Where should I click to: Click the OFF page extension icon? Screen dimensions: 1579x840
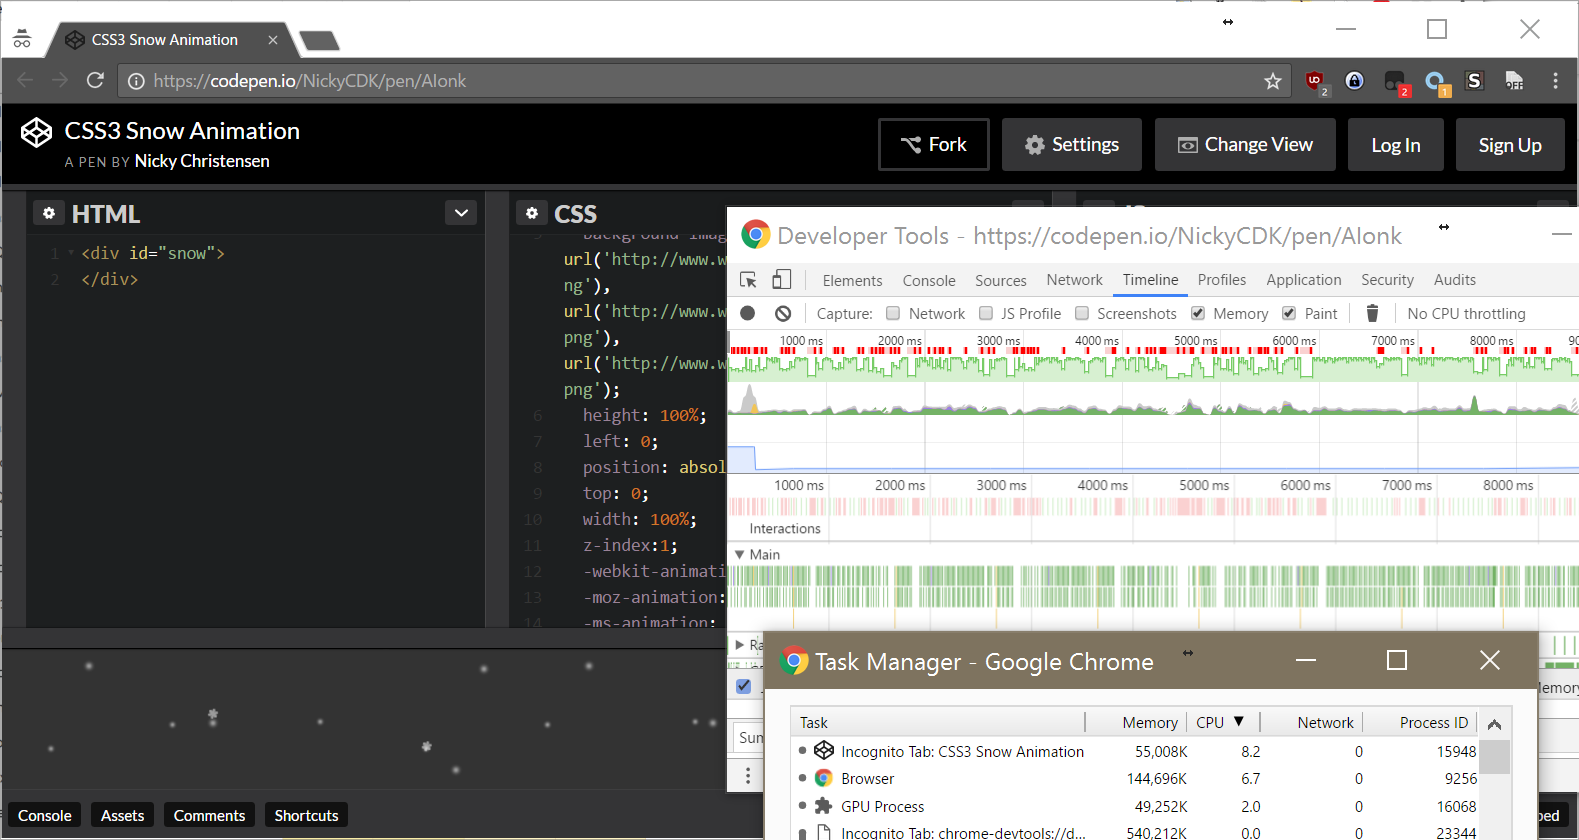pos(1514,81)
